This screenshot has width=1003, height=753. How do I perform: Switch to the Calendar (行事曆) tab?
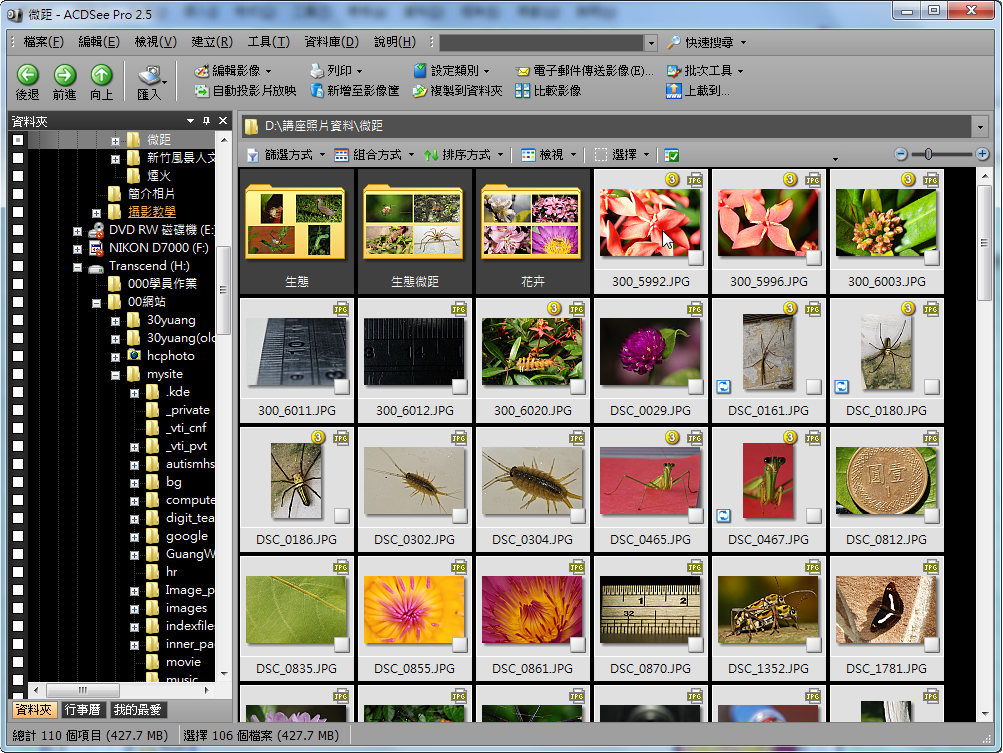click(x=82, y=710)
